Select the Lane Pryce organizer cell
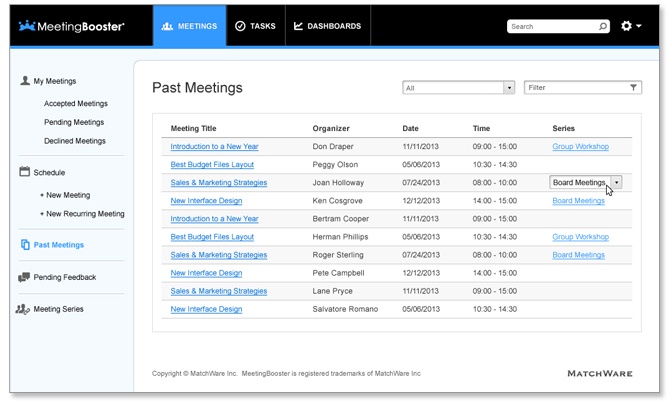This screenshot has width=669, height=404. coord(332,291)
